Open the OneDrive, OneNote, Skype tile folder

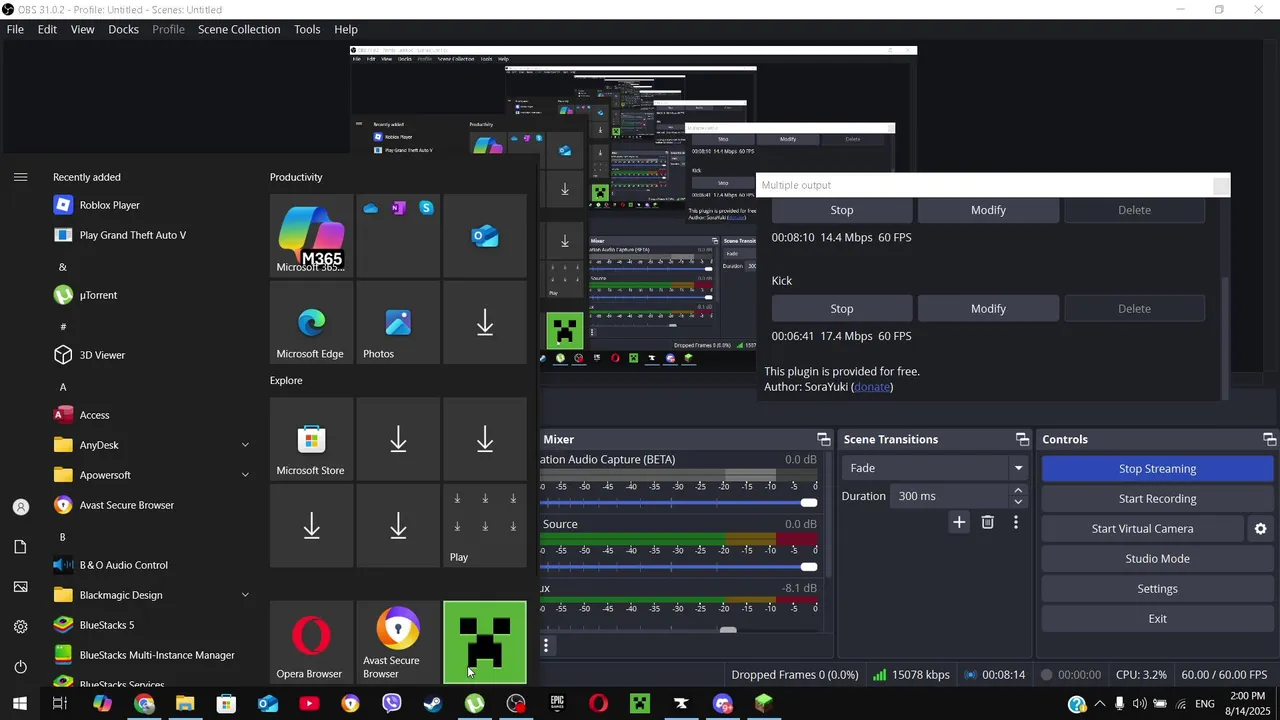click(398, 235)
